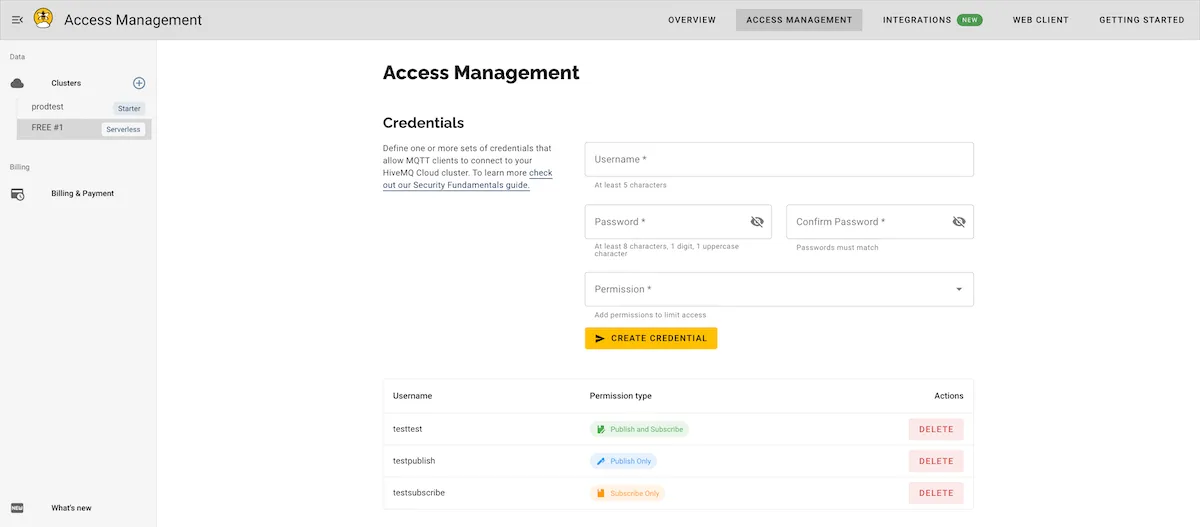
Task: Click the cloud Clusters icon
Action: click(x=17, y=83)
